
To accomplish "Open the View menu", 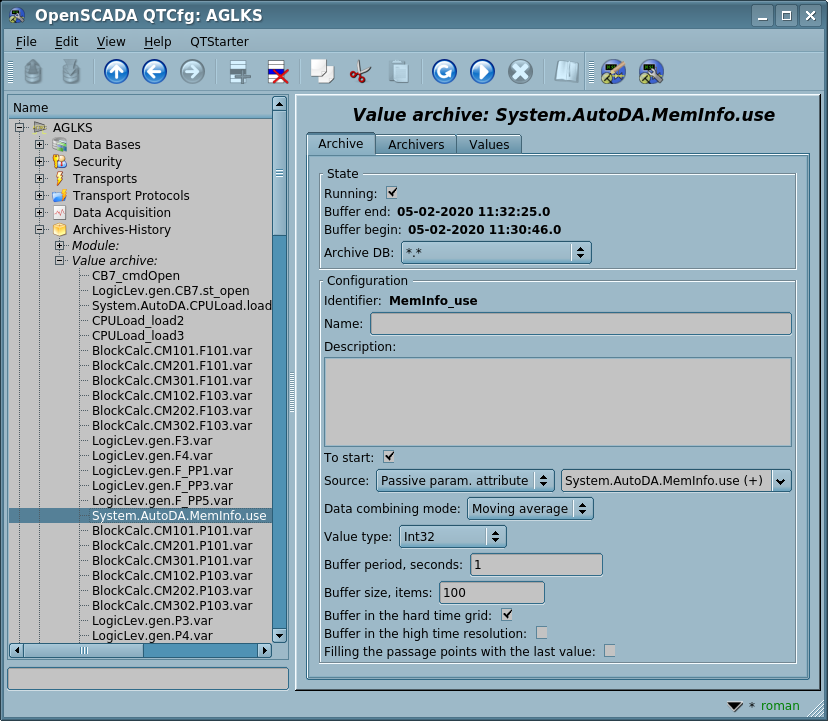I will point(111,42).
